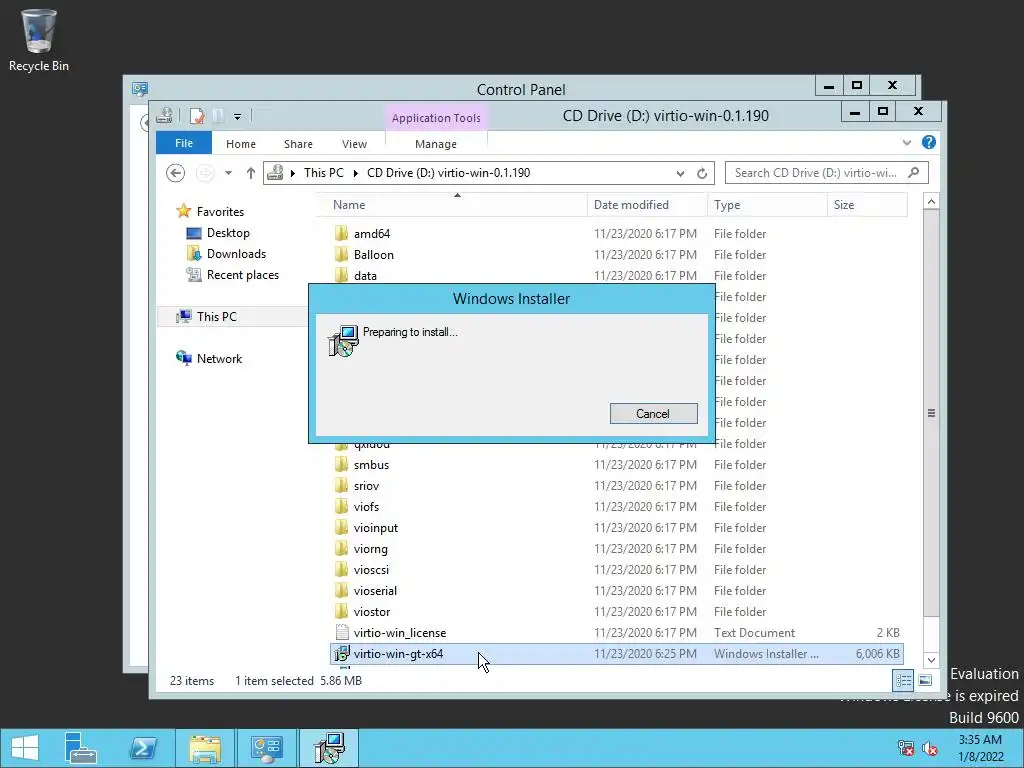The image size is (1024, 768).
Task: Click the muted volume tray icon
Action: click(929, 748)
